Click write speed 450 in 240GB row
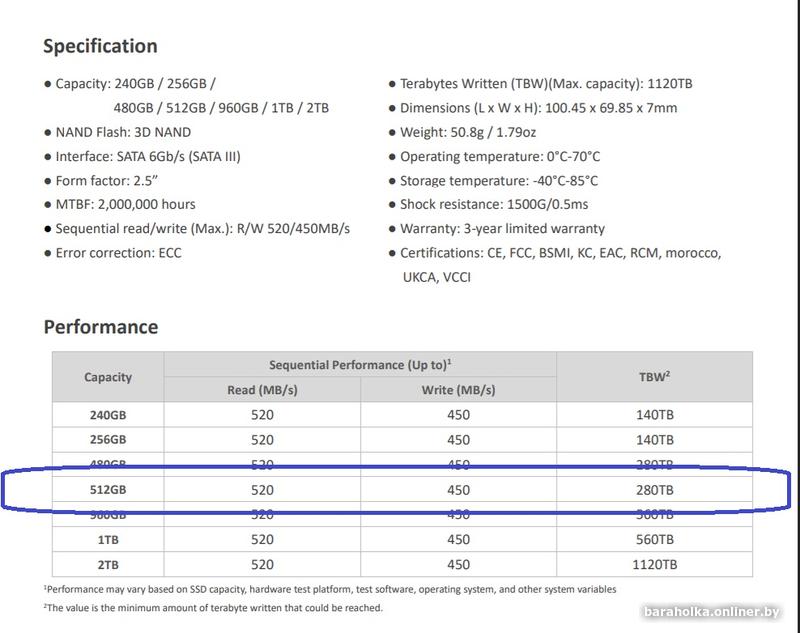 coord(458,415)
